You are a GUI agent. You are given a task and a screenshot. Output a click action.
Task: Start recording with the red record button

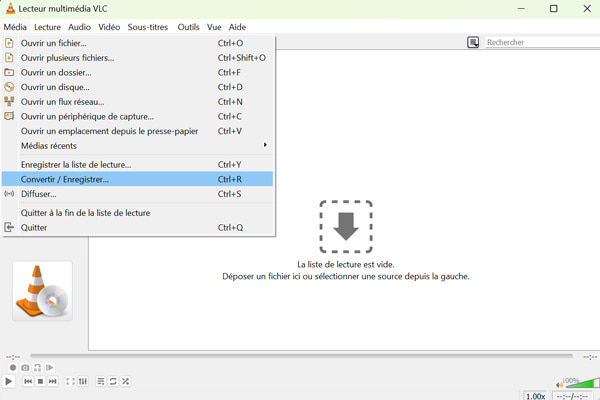coord(13,368)
